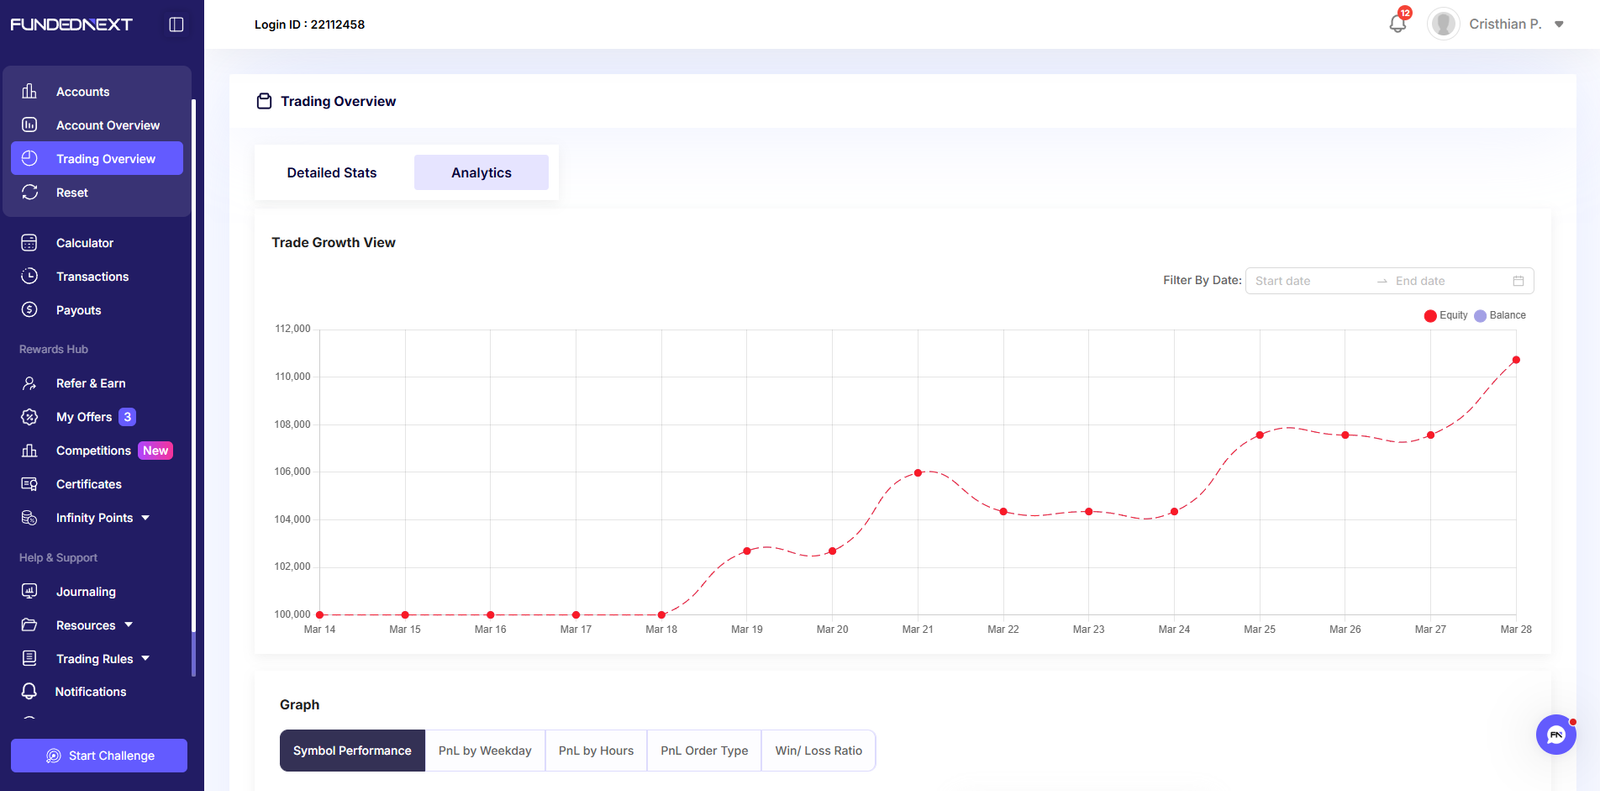
Task: Collapse sidebar with panel toggle icon
Action: click(176, 24)
